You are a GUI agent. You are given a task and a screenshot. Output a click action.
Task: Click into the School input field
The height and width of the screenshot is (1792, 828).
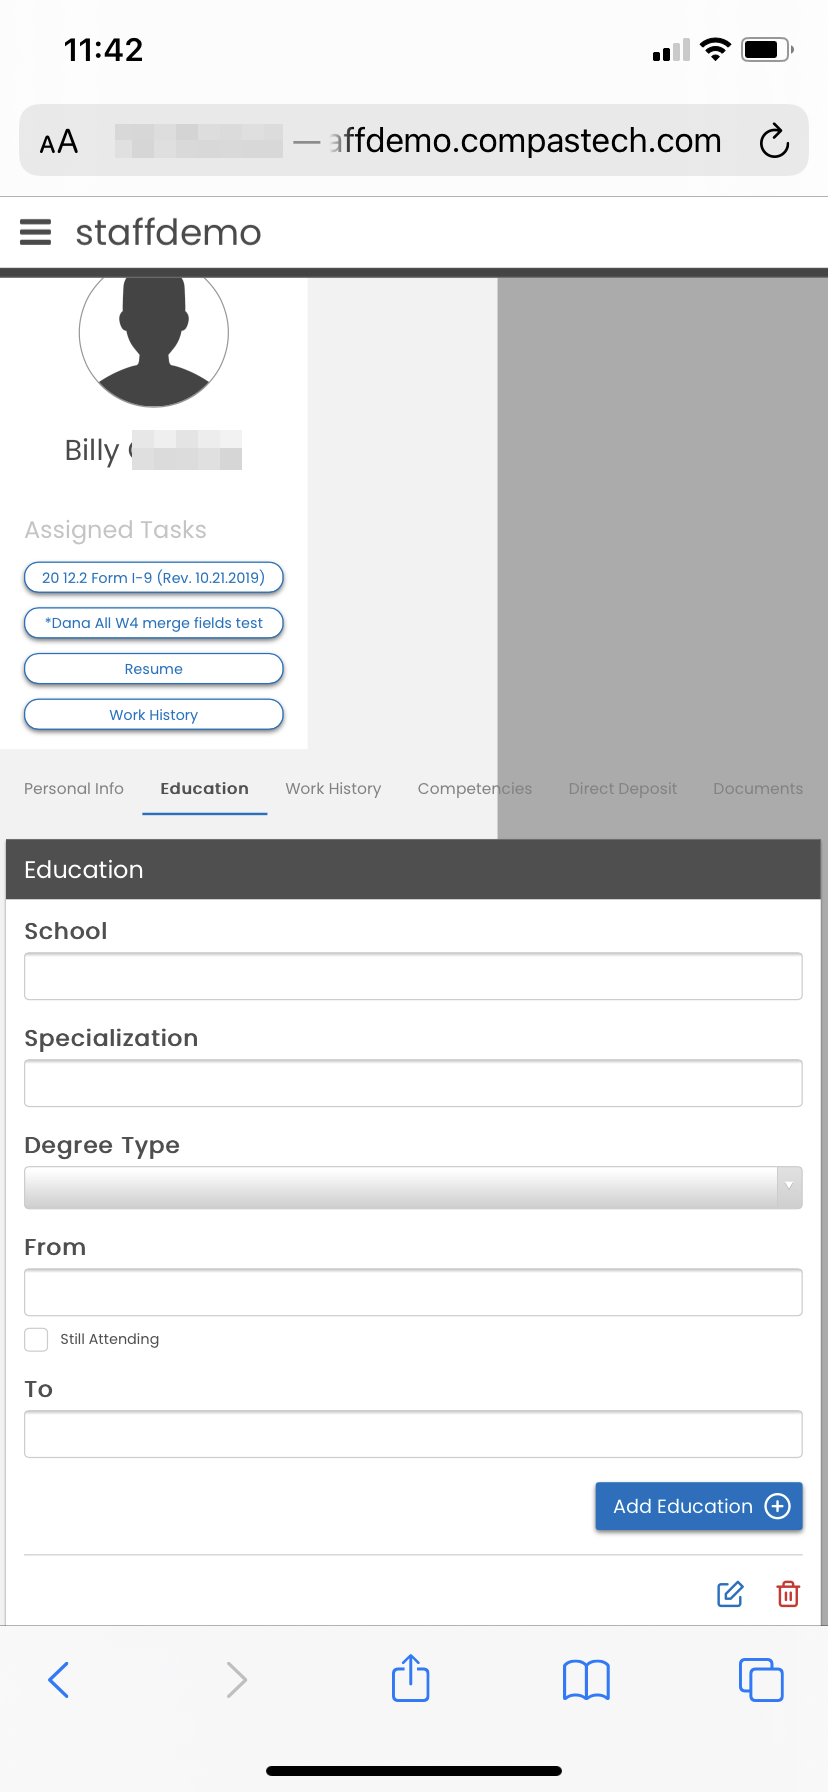413,976
